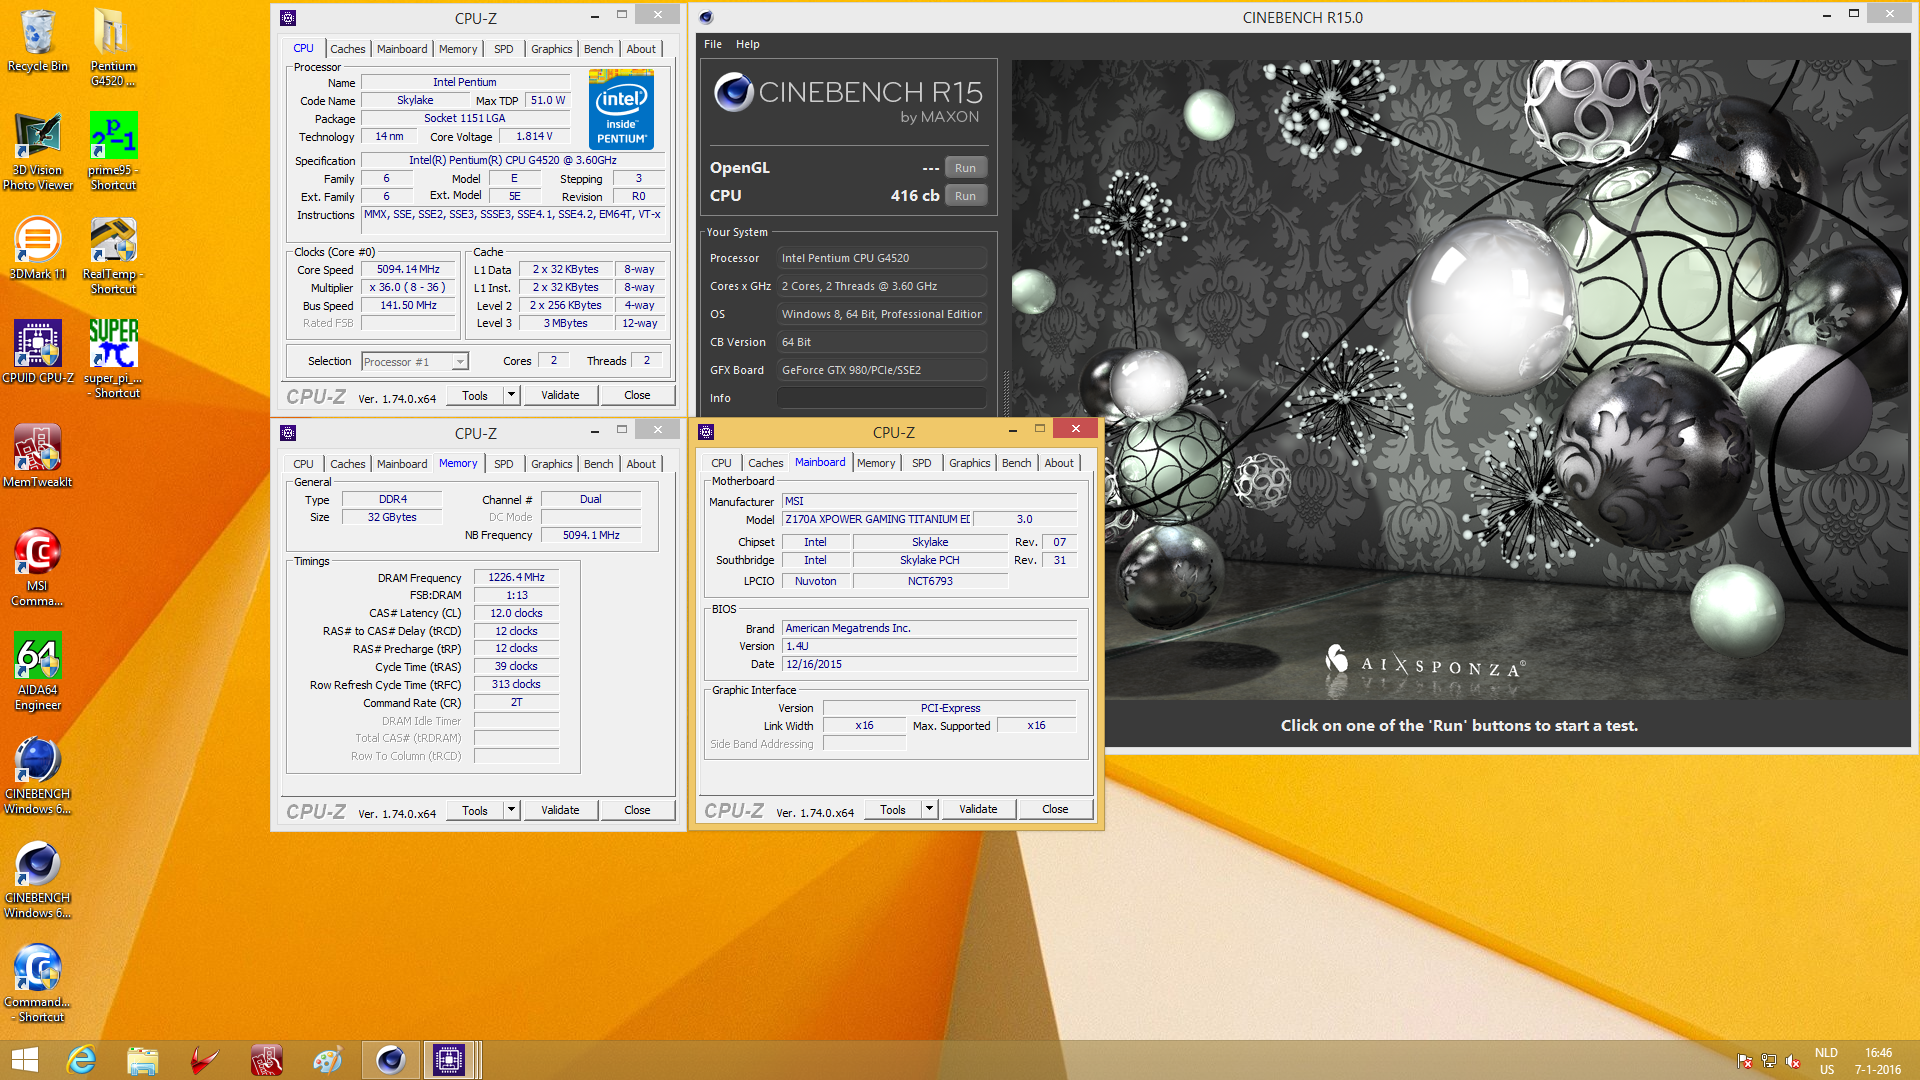Launch super_pi shortcut icon

click(x=113, y=358)
